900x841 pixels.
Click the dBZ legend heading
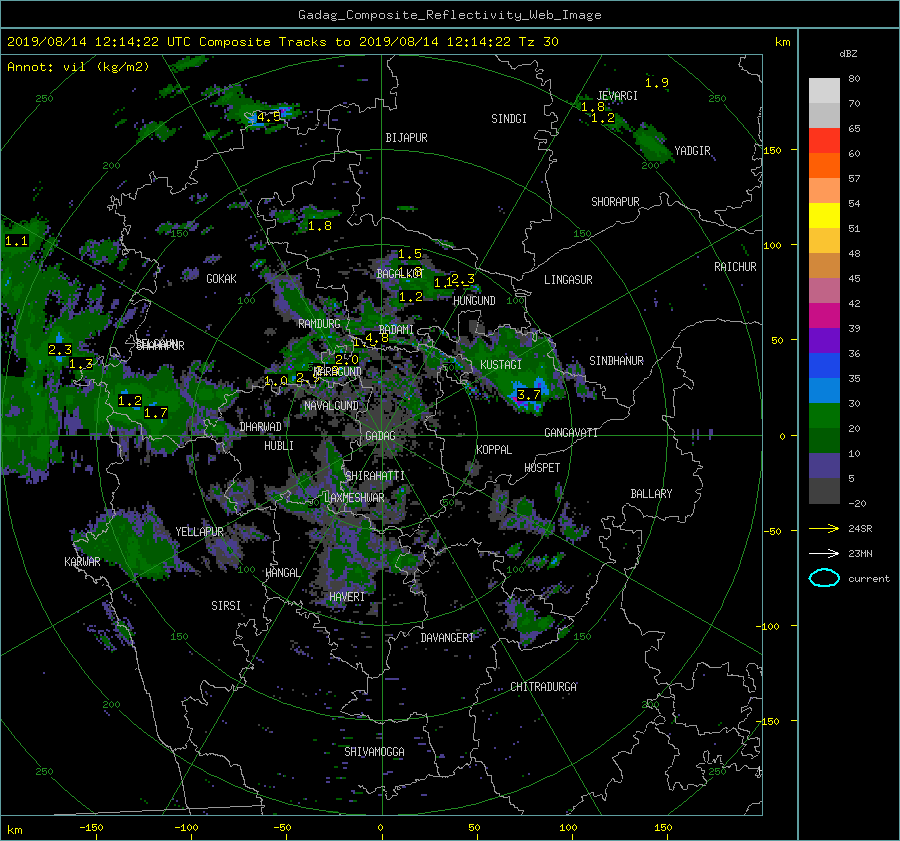coord(848,53)
